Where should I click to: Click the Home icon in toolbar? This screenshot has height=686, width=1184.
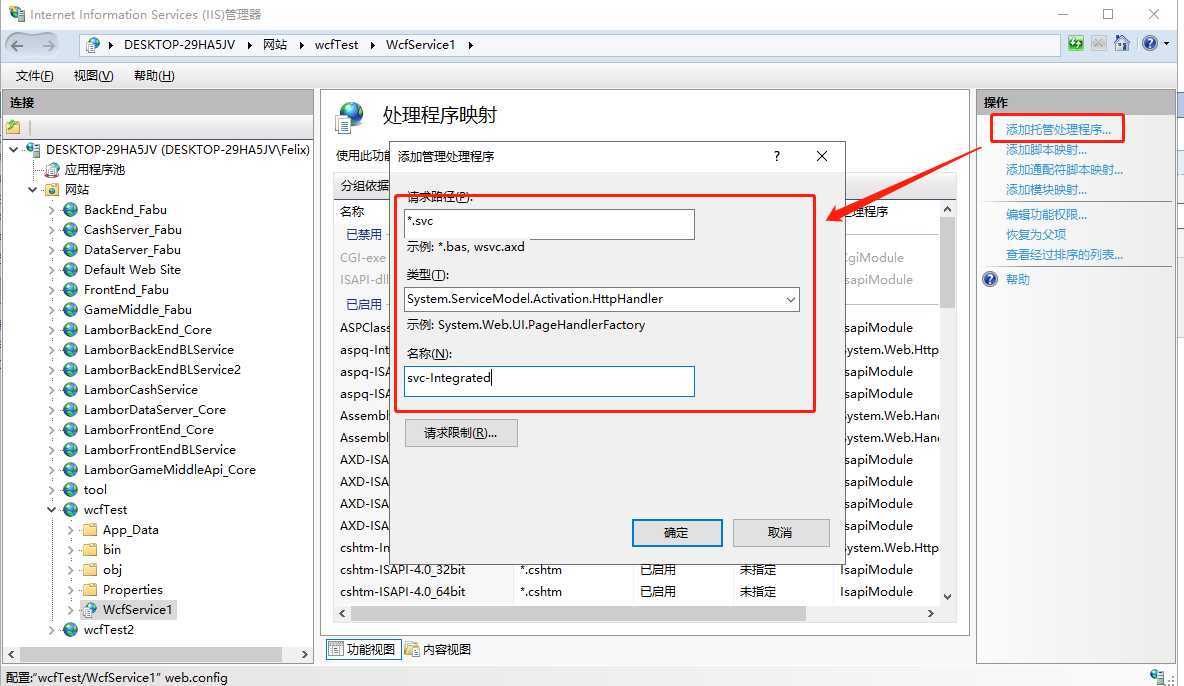(x=1122, y=44)
